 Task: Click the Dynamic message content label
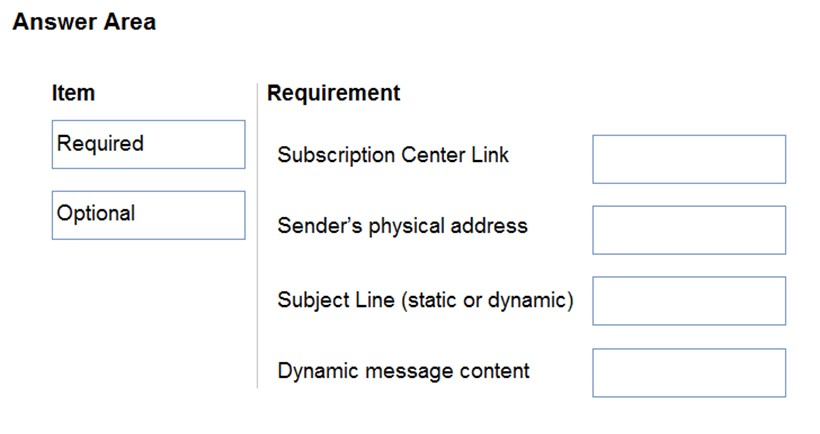coord(404,371)
